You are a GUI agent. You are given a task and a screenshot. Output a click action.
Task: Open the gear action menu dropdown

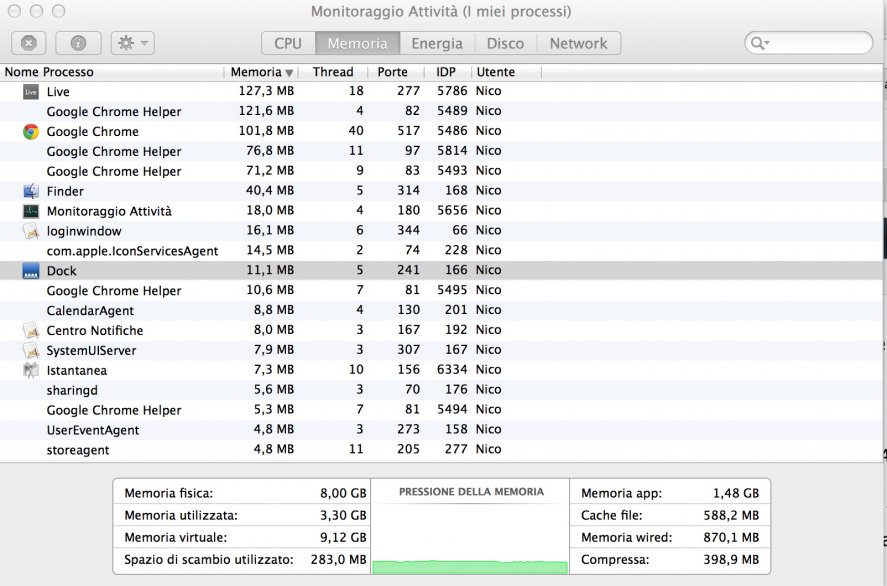pos(132,43)
